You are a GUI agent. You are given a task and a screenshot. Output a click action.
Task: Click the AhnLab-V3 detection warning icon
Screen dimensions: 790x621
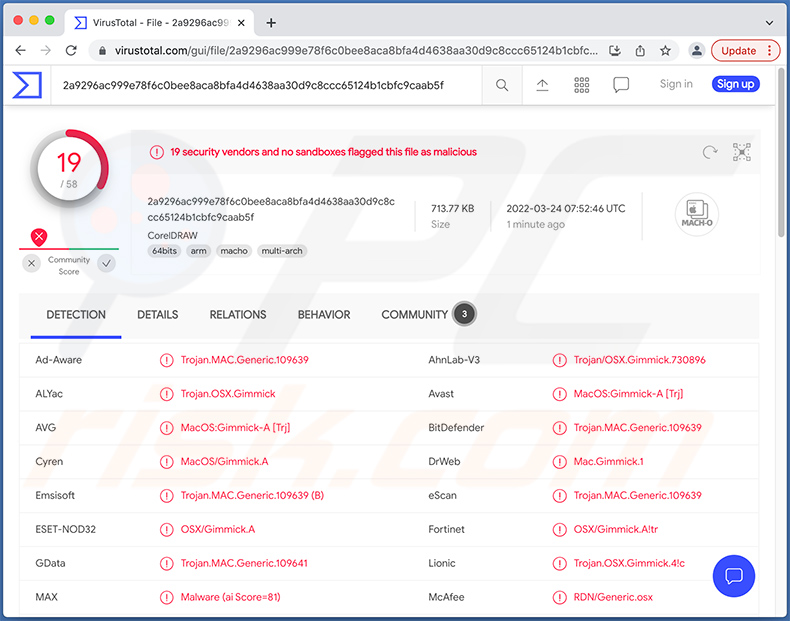(559, 360)
